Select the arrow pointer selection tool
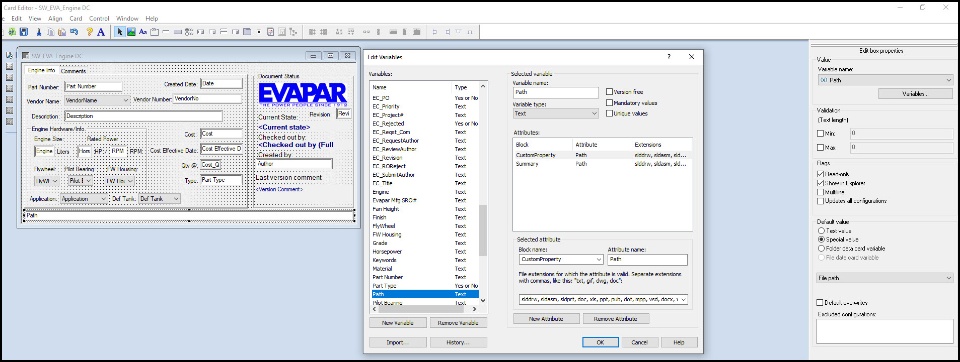 119,31
